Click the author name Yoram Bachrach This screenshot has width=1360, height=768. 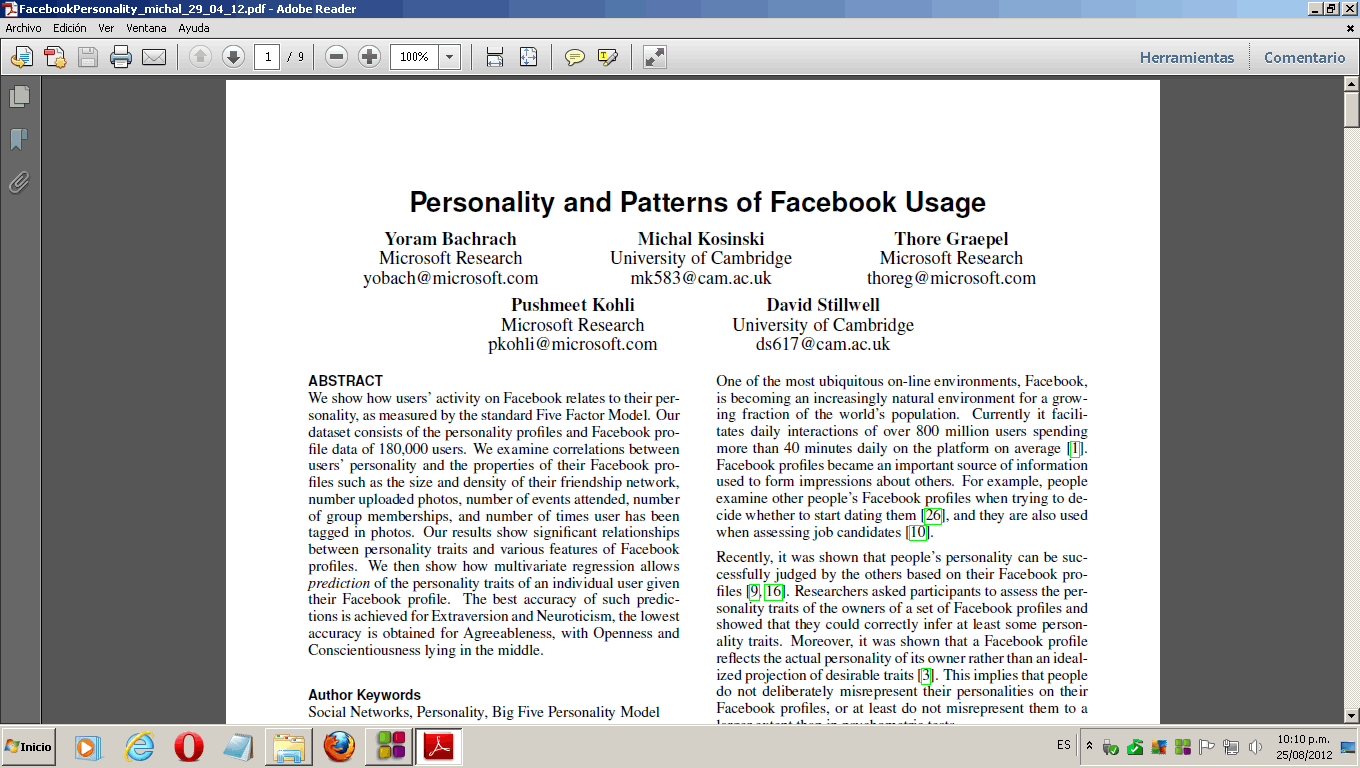click(x=451, y=239)
